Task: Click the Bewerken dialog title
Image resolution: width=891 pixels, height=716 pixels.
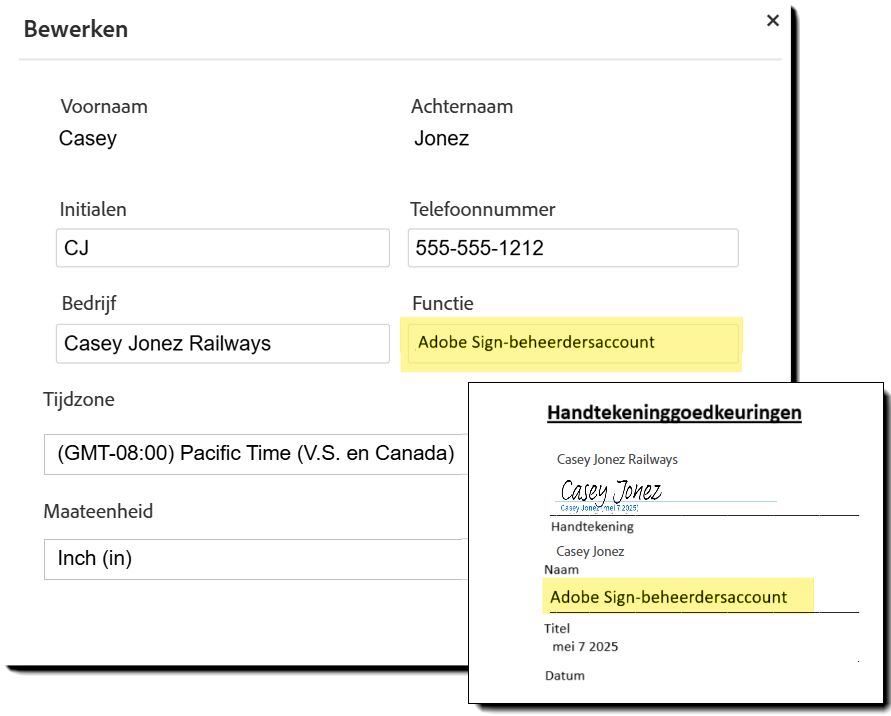Action: pyautogui.click(x=76, y=29)
